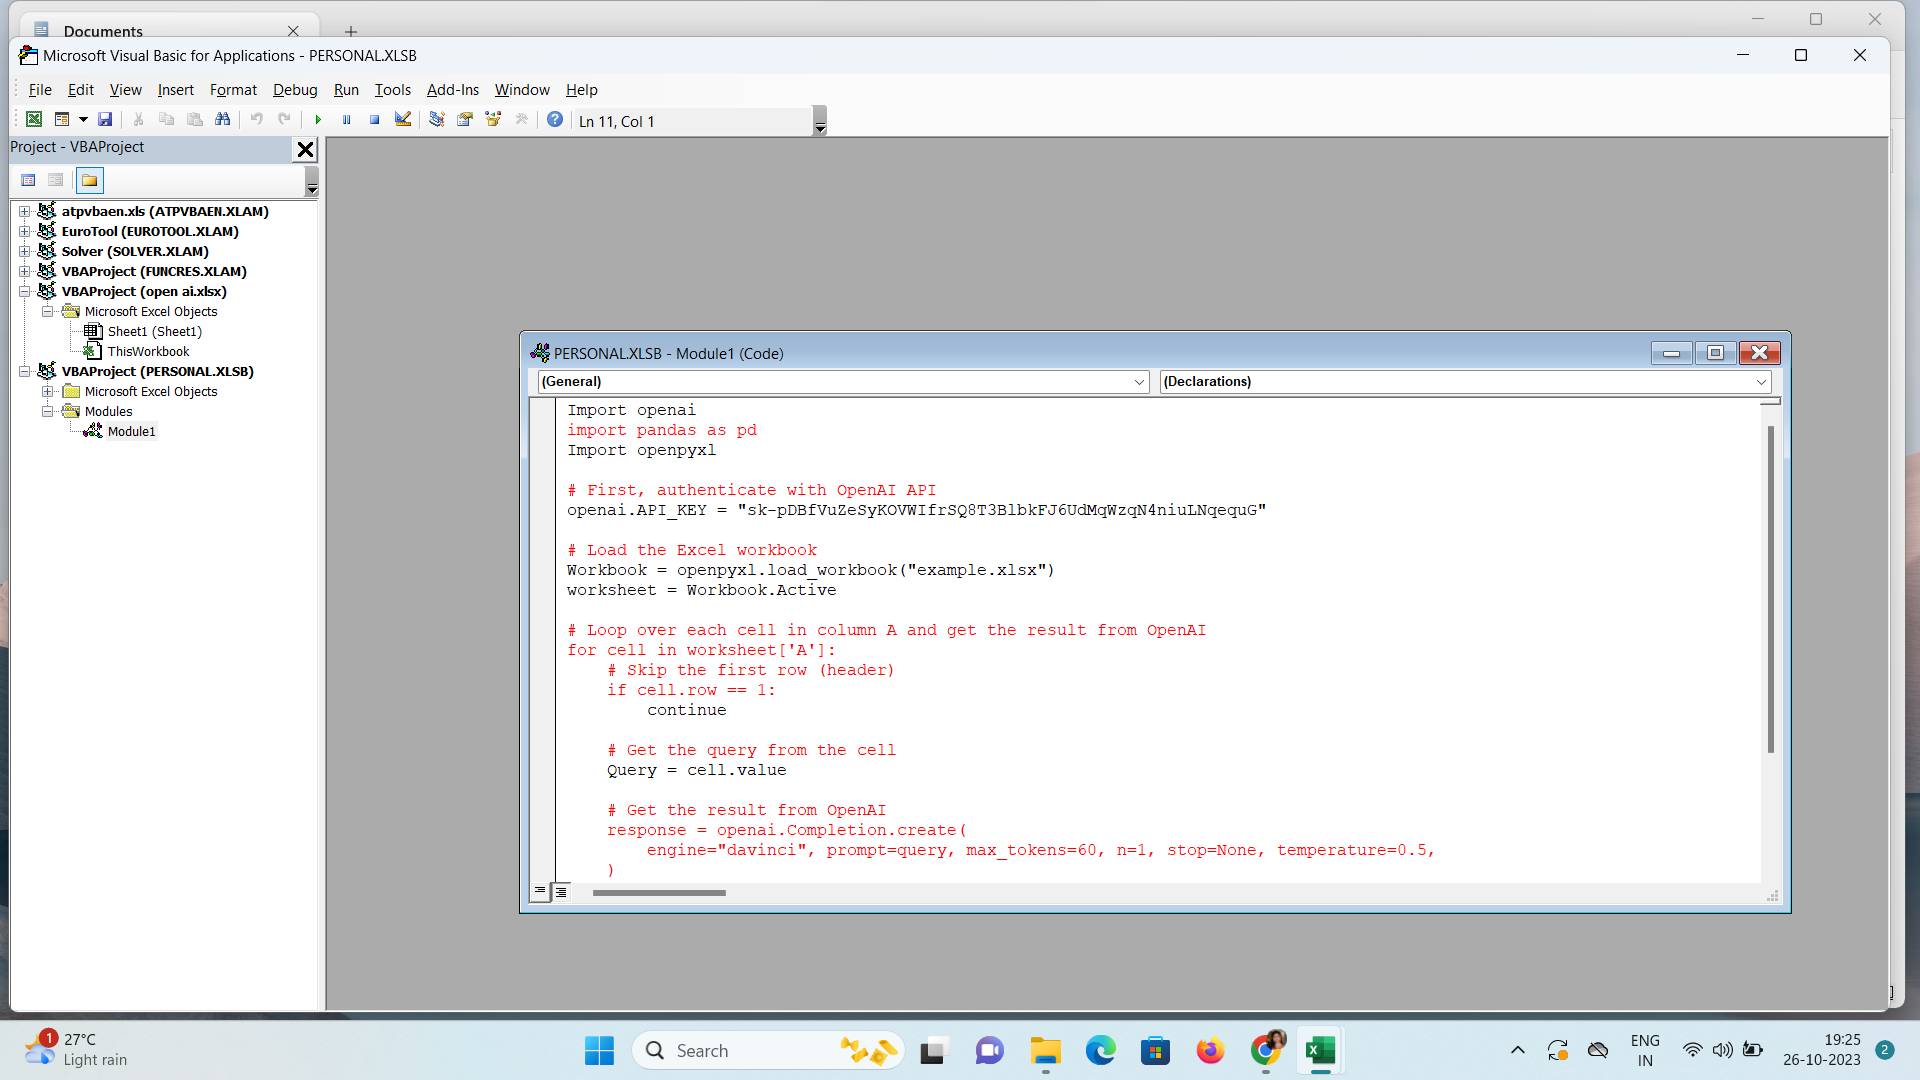Open the Tools menu
Image resolution: width=1920 pixels, height=1080 pixels.
click(x=393, y=90)
